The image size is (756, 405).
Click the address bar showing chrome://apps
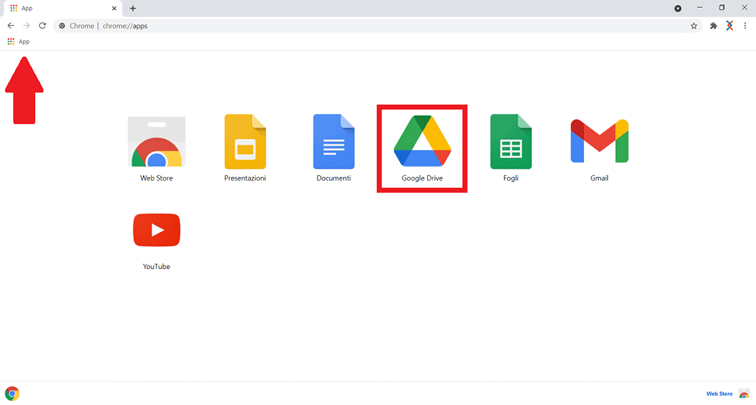[376, 26]
